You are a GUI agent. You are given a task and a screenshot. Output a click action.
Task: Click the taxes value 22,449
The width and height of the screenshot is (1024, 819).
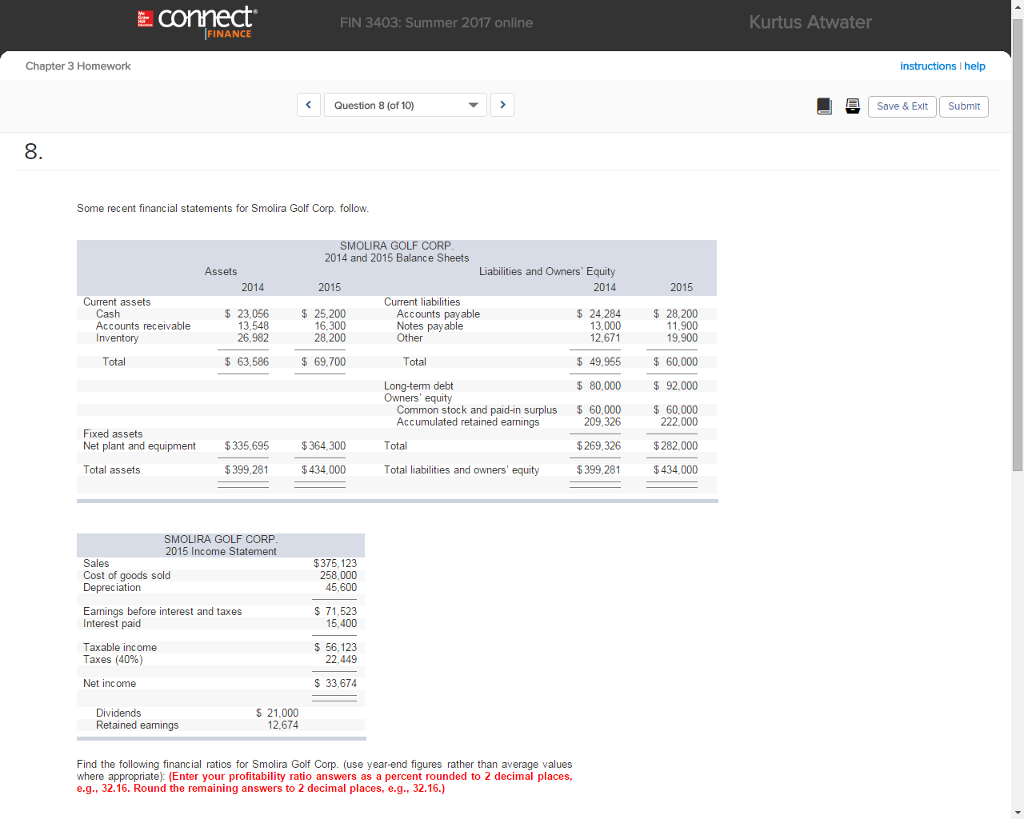point(342,660)
